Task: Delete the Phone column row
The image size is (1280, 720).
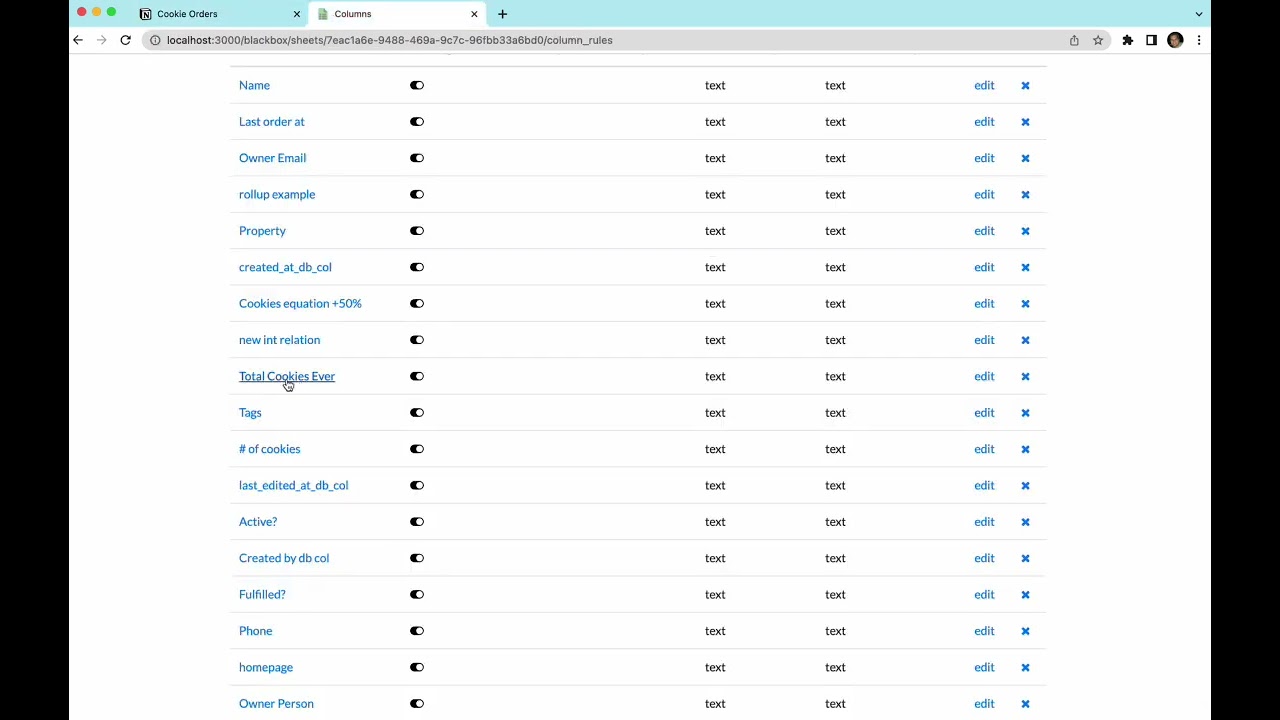Action: point(1025,631)
